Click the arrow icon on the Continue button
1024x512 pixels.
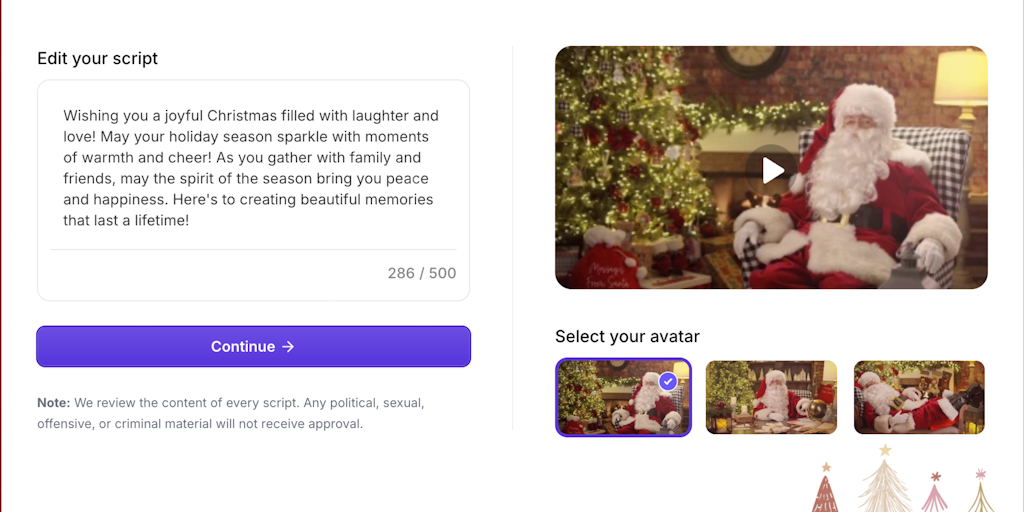coord(288,347)
